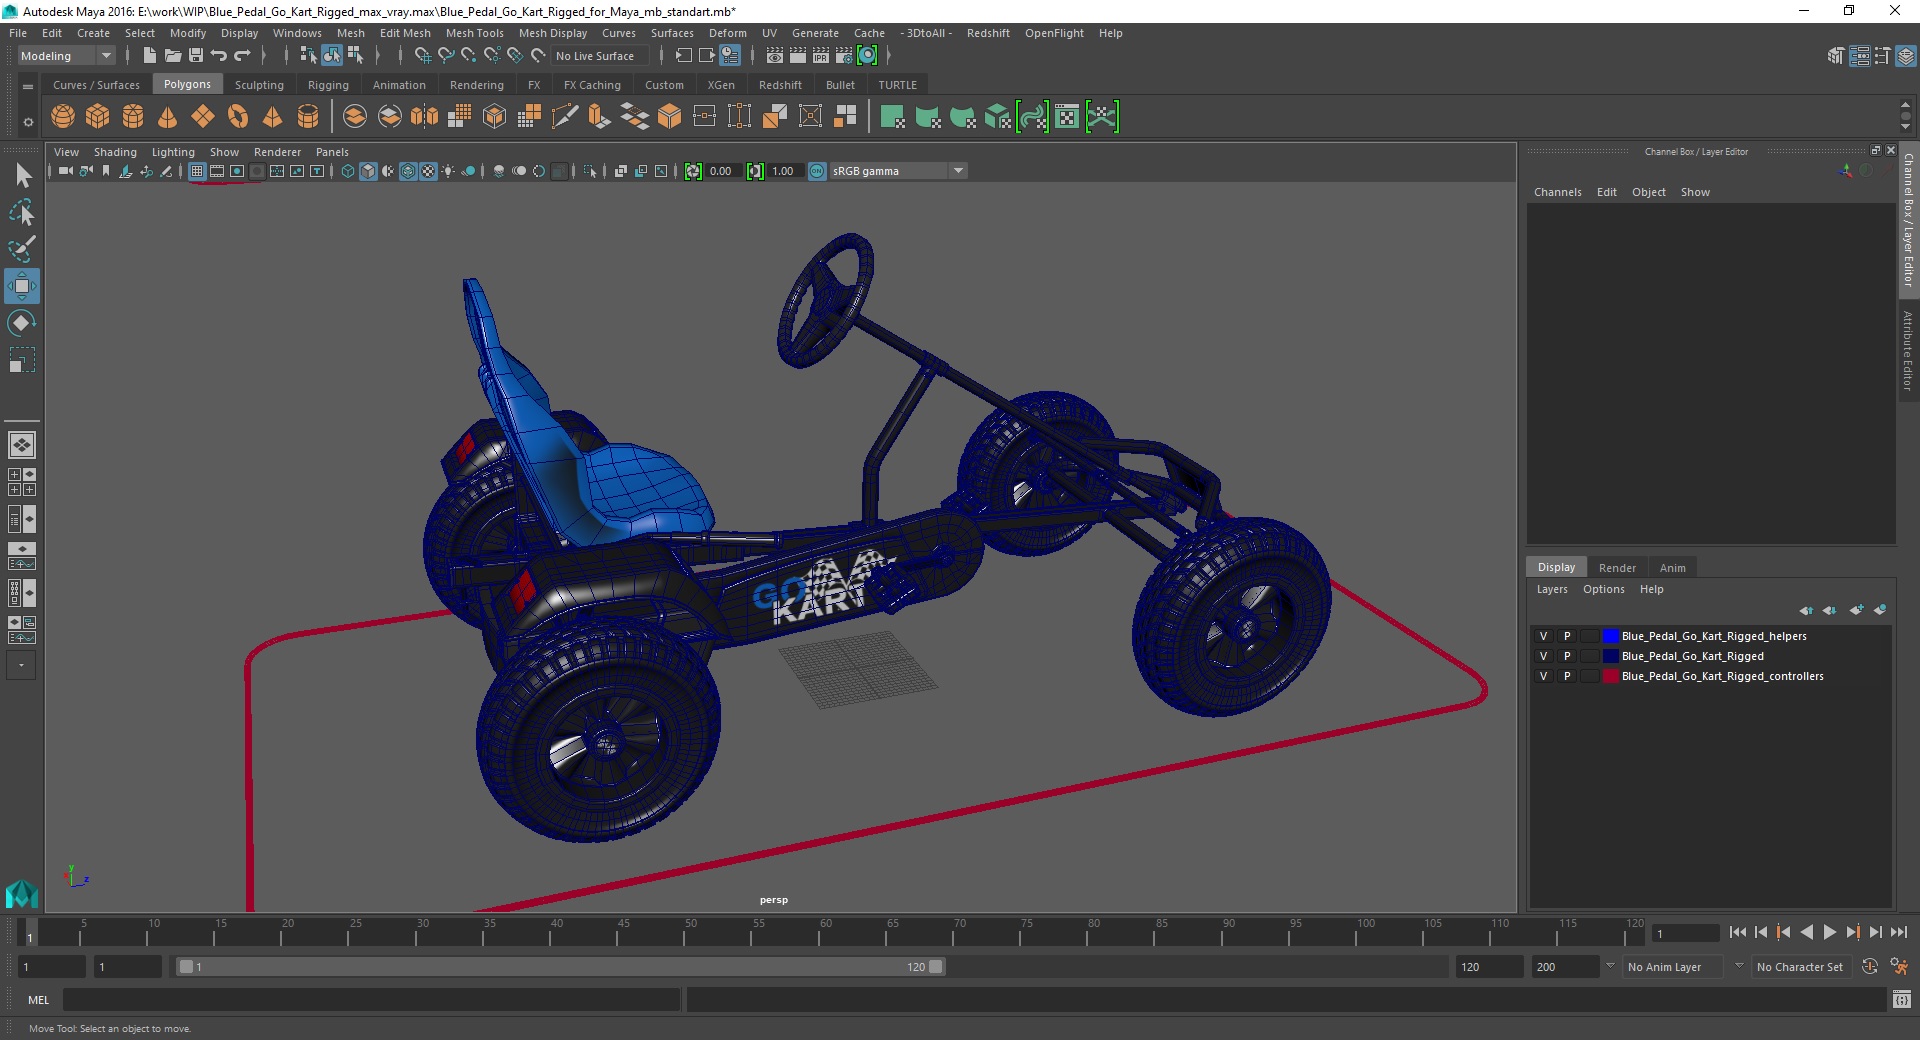The height and width of the screenshot is (1040, 1920).
Task: Activate the Move tool
Action: pos(22,286)
